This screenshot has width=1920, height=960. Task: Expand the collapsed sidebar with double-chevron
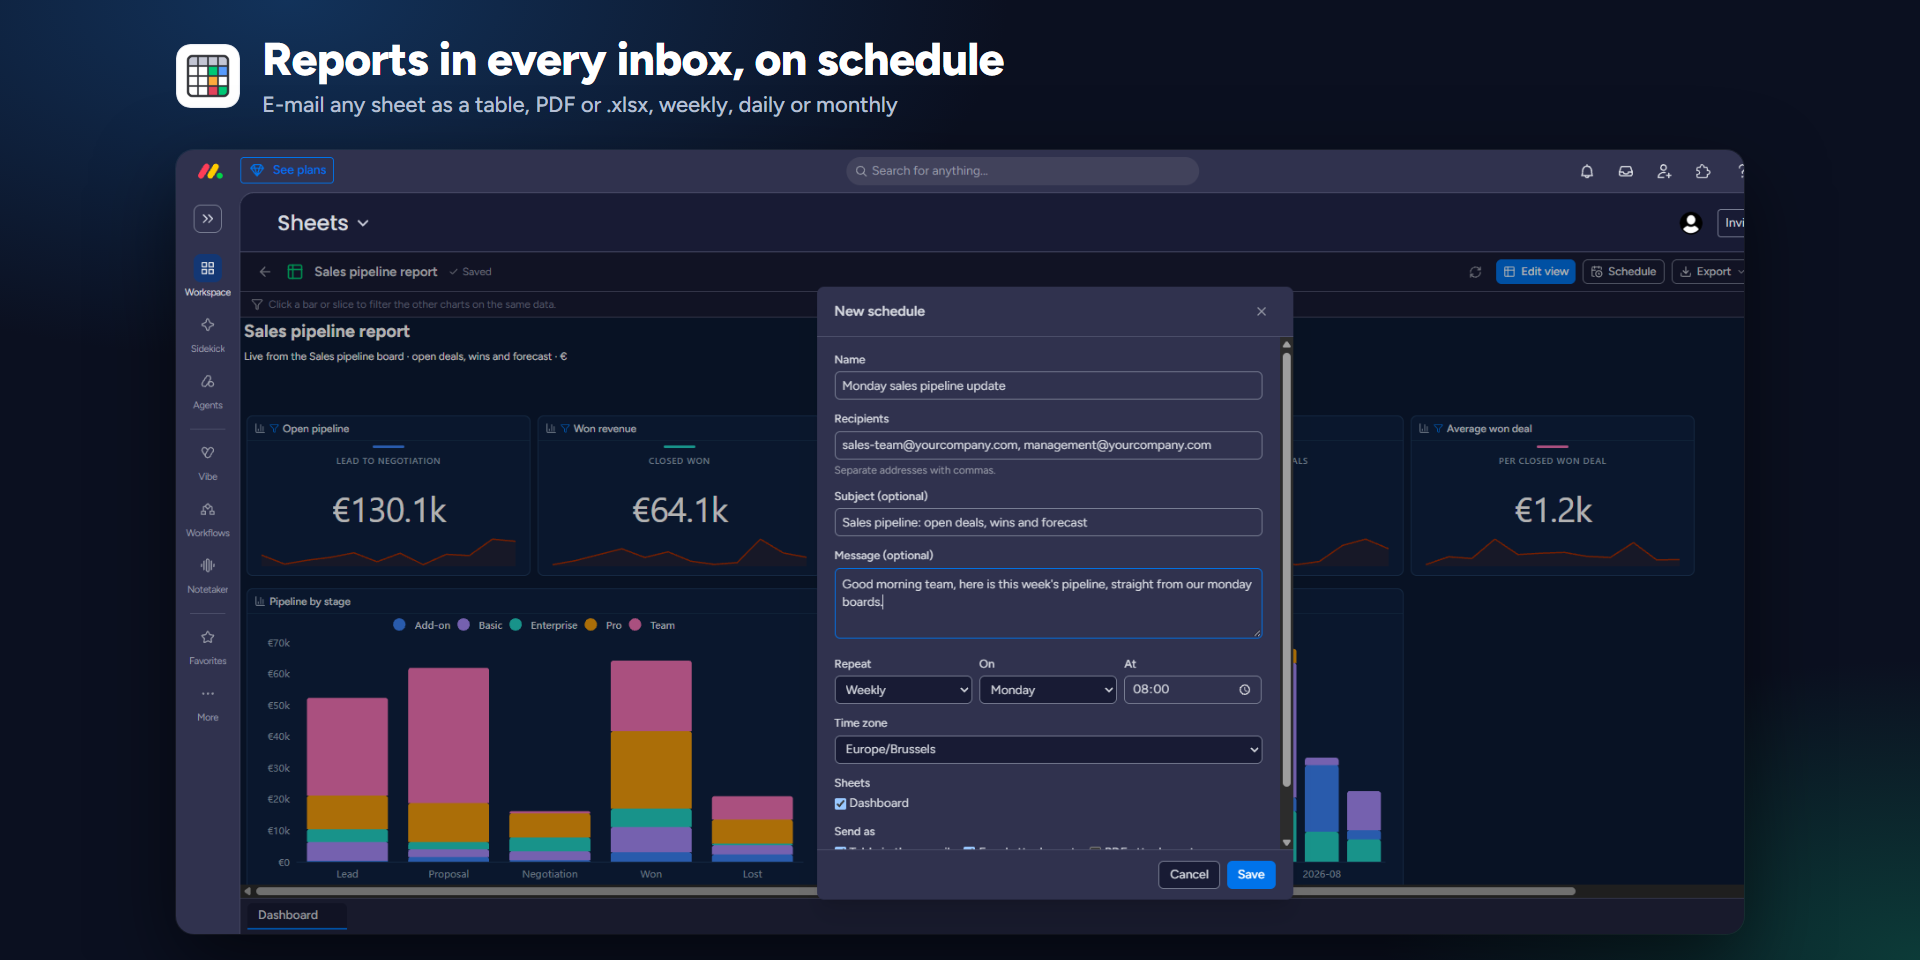(x=208, y=219)
